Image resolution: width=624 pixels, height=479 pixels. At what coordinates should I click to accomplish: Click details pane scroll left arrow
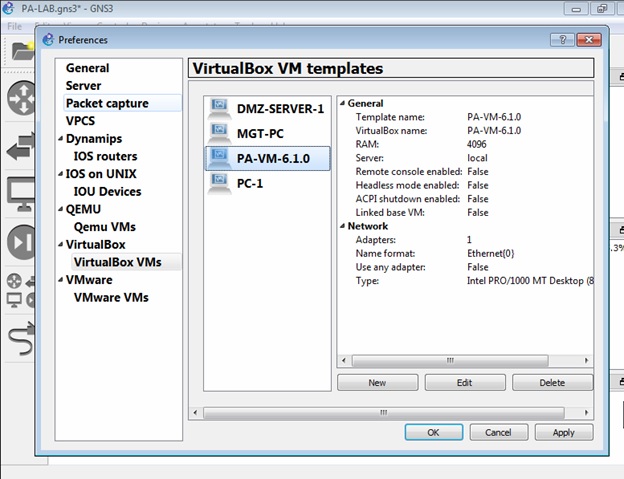click(x=344, y=360)
